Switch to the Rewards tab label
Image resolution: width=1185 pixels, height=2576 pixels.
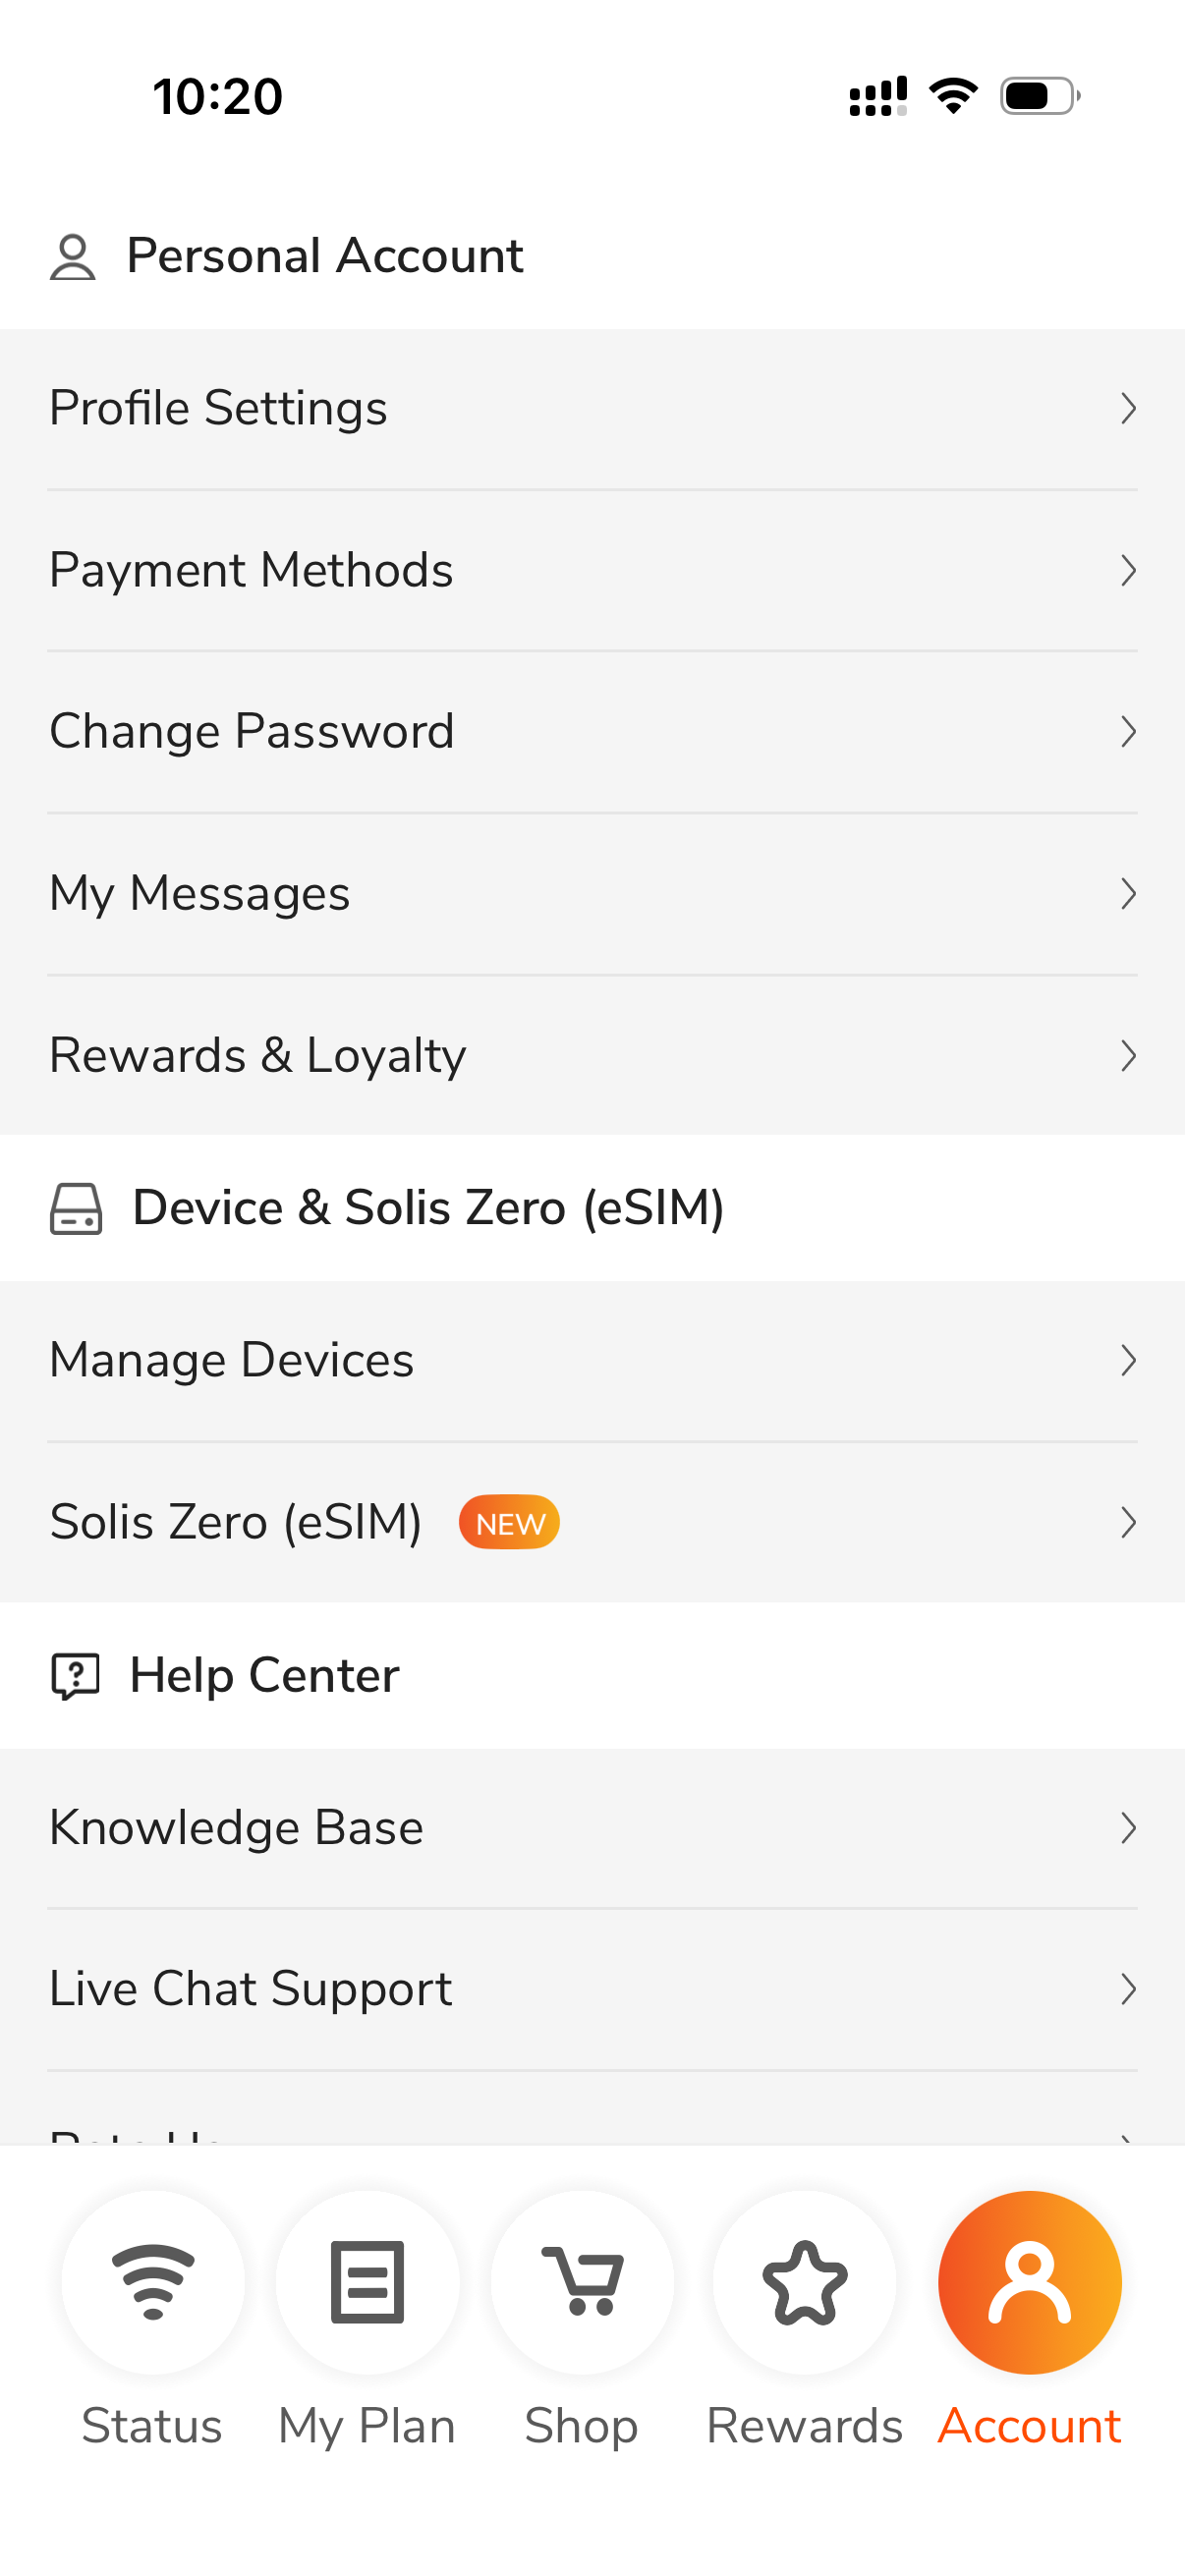(x=804, y=2426)
